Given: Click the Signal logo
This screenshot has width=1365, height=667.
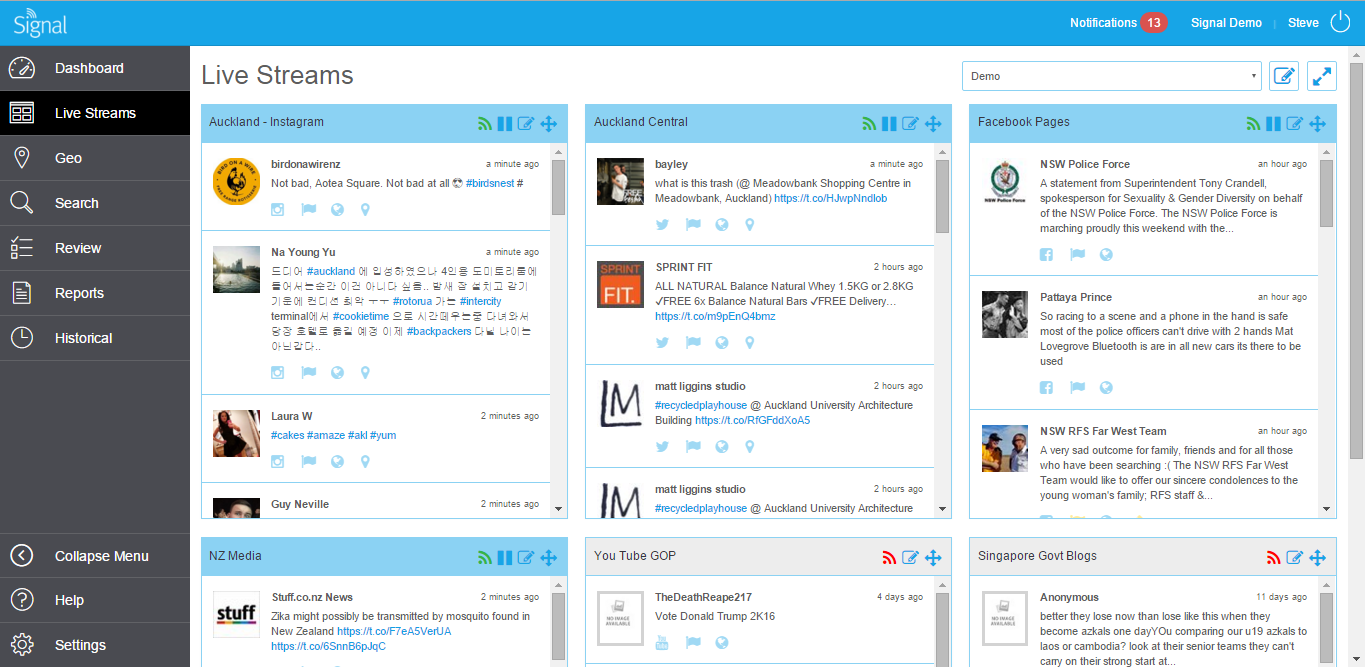Looking at the screenshot, I should 40,22.
